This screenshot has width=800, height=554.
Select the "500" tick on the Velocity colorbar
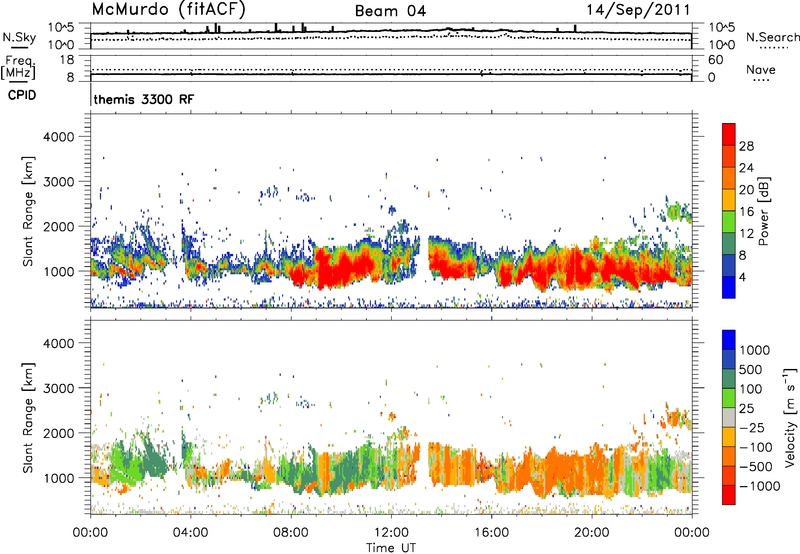(x=751, y=369)
